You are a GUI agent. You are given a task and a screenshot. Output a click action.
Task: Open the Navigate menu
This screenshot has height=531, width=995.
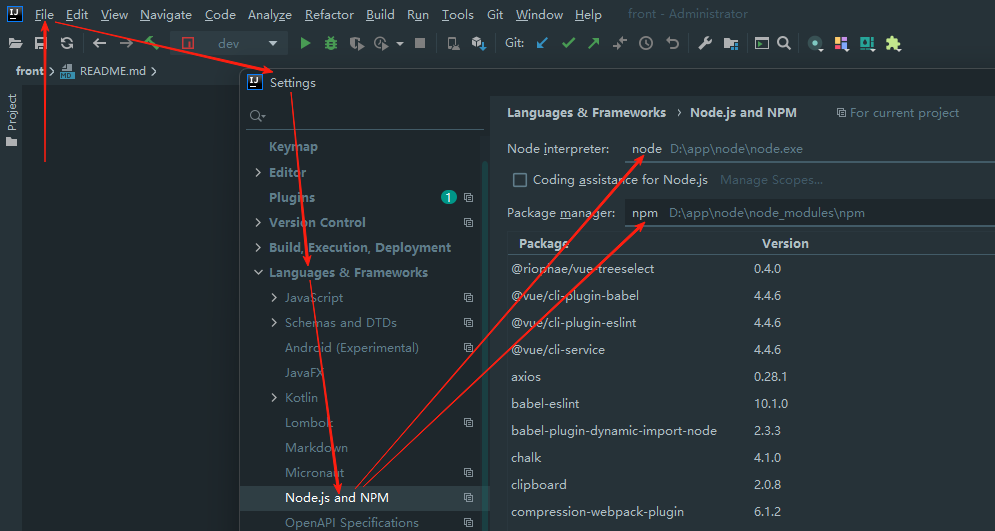[166, 15]
